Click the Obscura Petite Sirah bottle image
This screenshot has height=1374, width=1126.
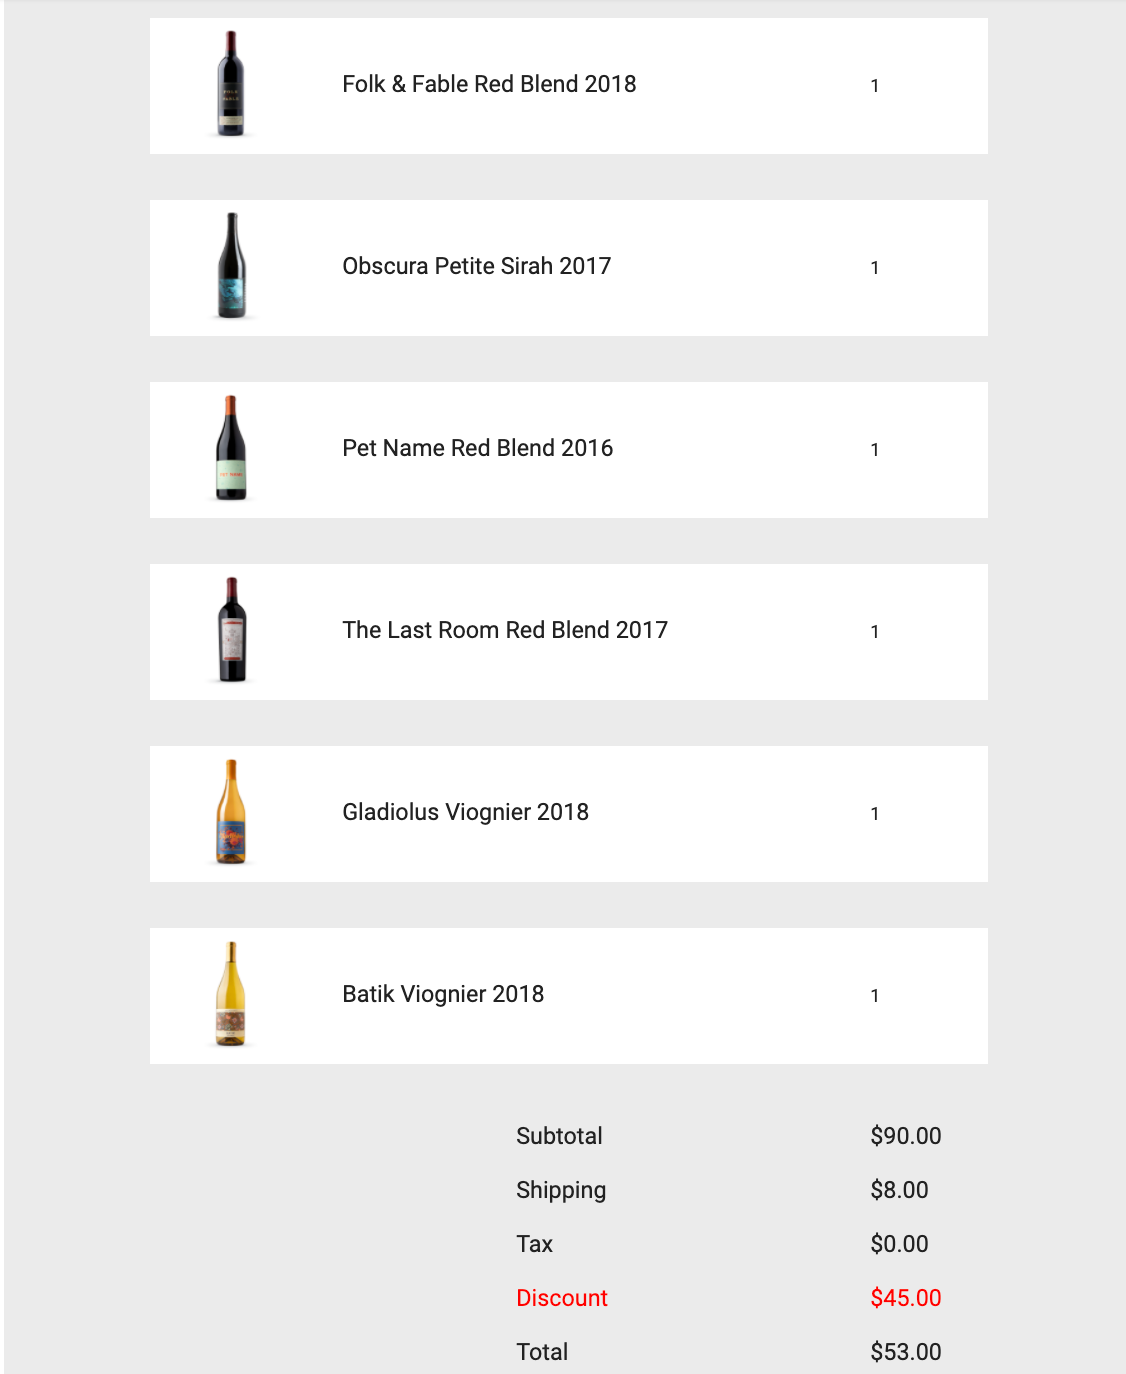tap(231, 266)
